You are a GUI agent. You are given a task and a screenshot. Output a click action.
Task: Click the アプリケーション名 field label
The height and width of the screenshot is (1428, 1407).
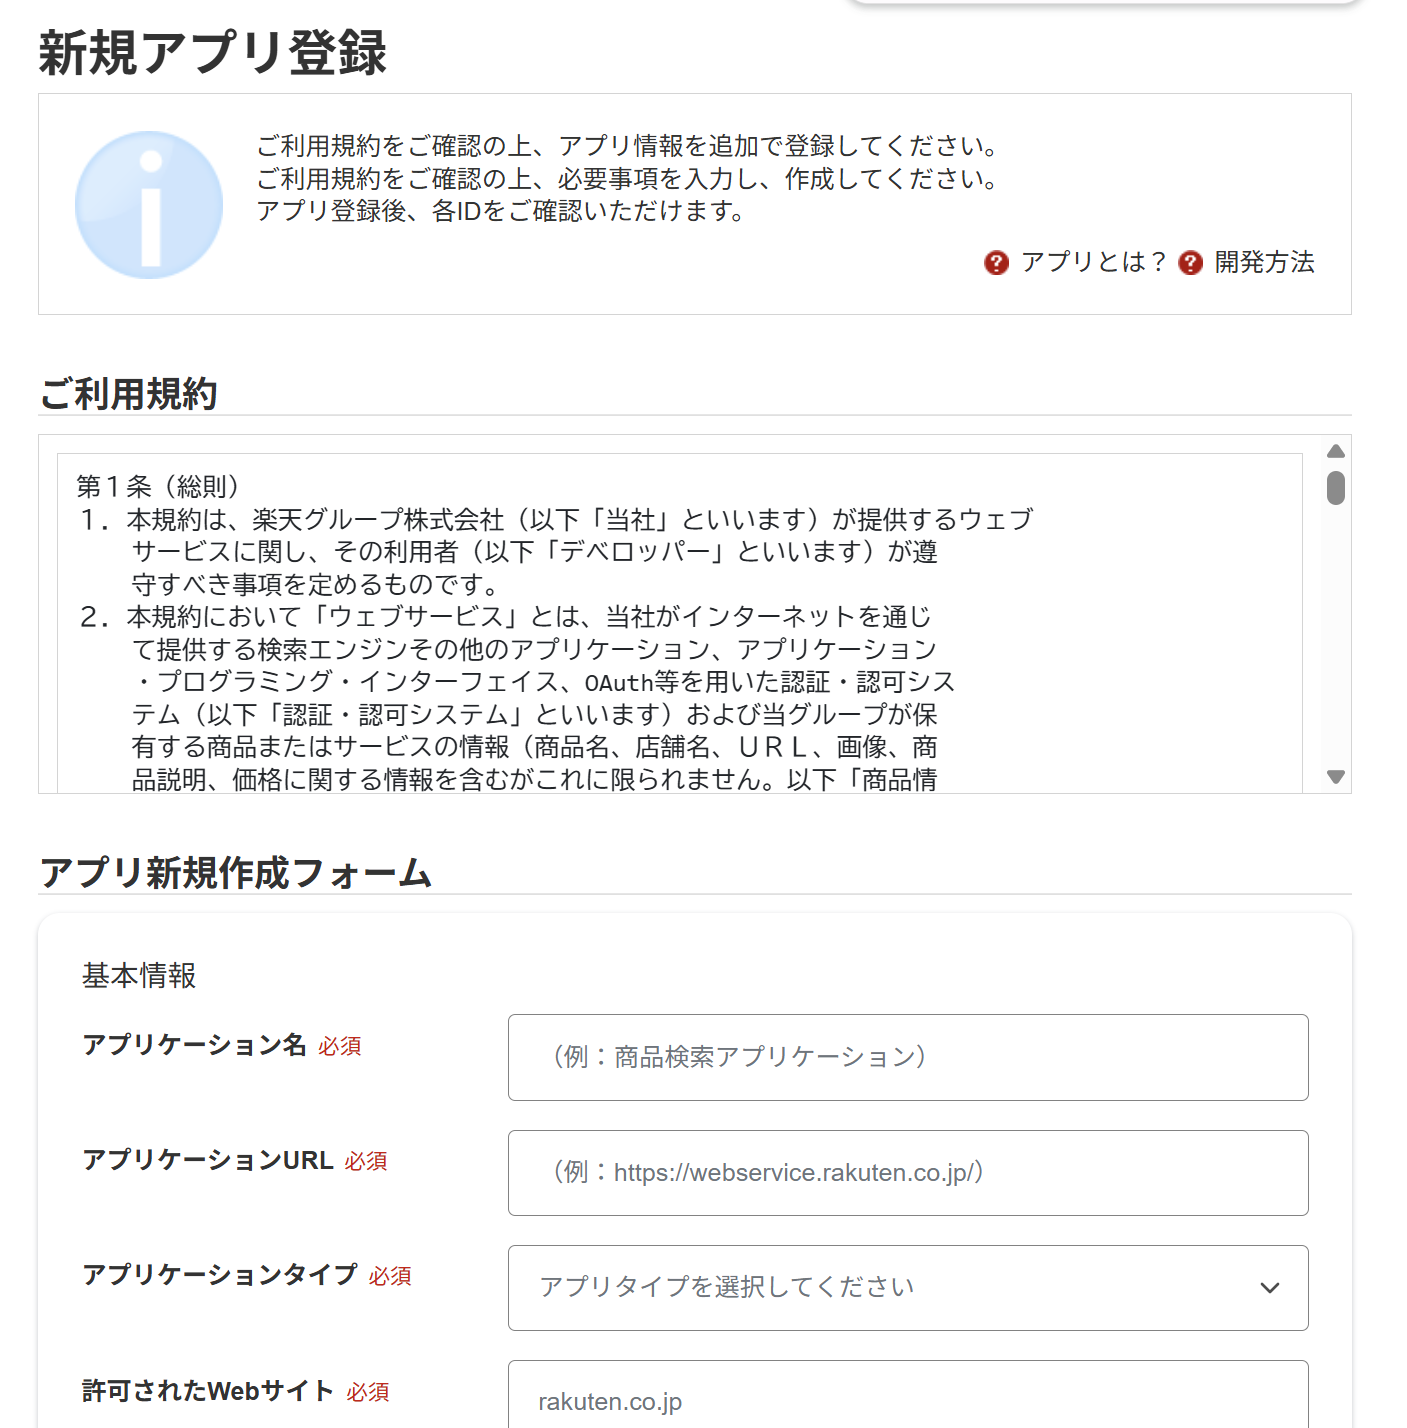194,1044
